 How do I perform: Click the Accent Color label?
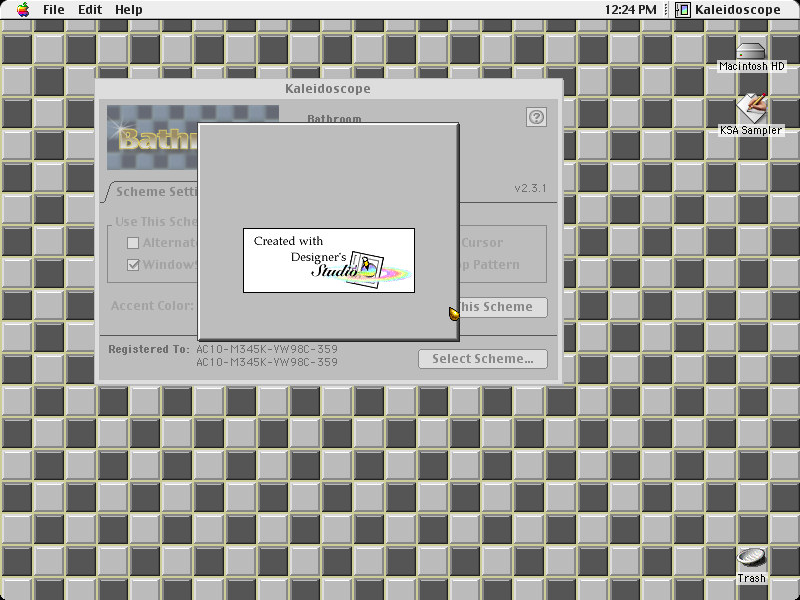pyautogui.click(x=152, y=306)
